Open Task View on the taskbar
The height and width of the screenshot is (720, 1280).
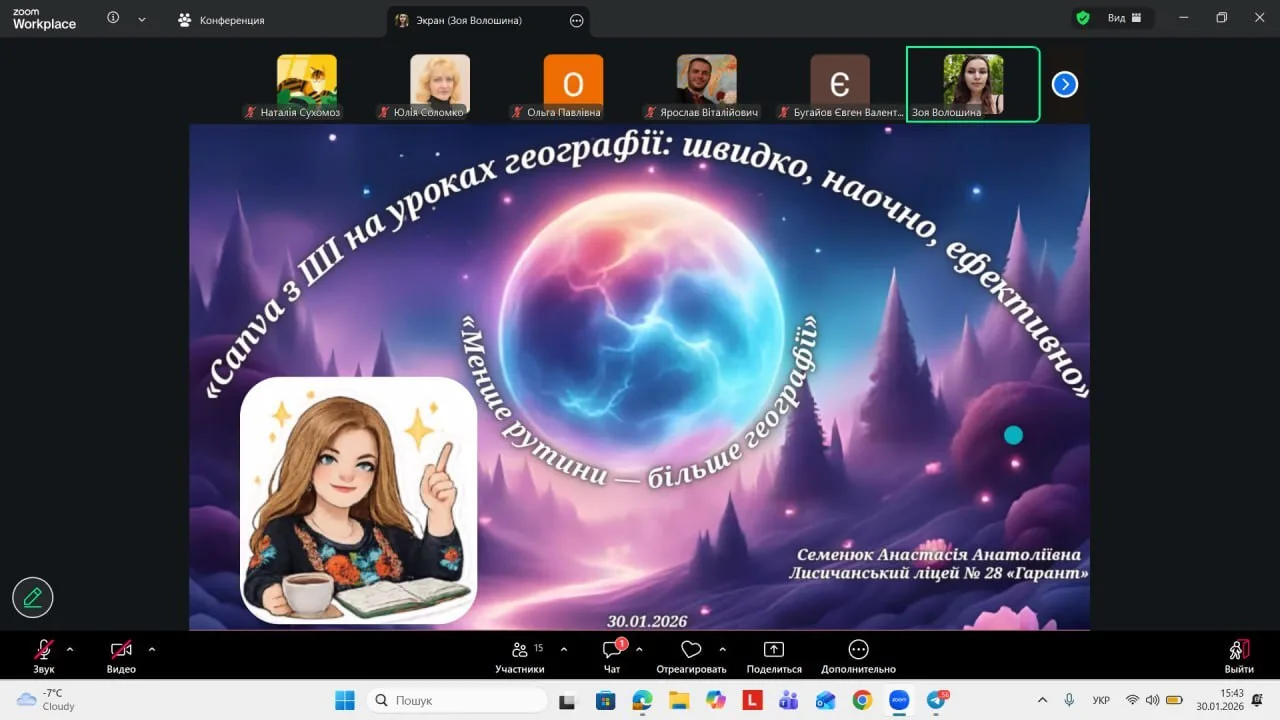[568, 700]
